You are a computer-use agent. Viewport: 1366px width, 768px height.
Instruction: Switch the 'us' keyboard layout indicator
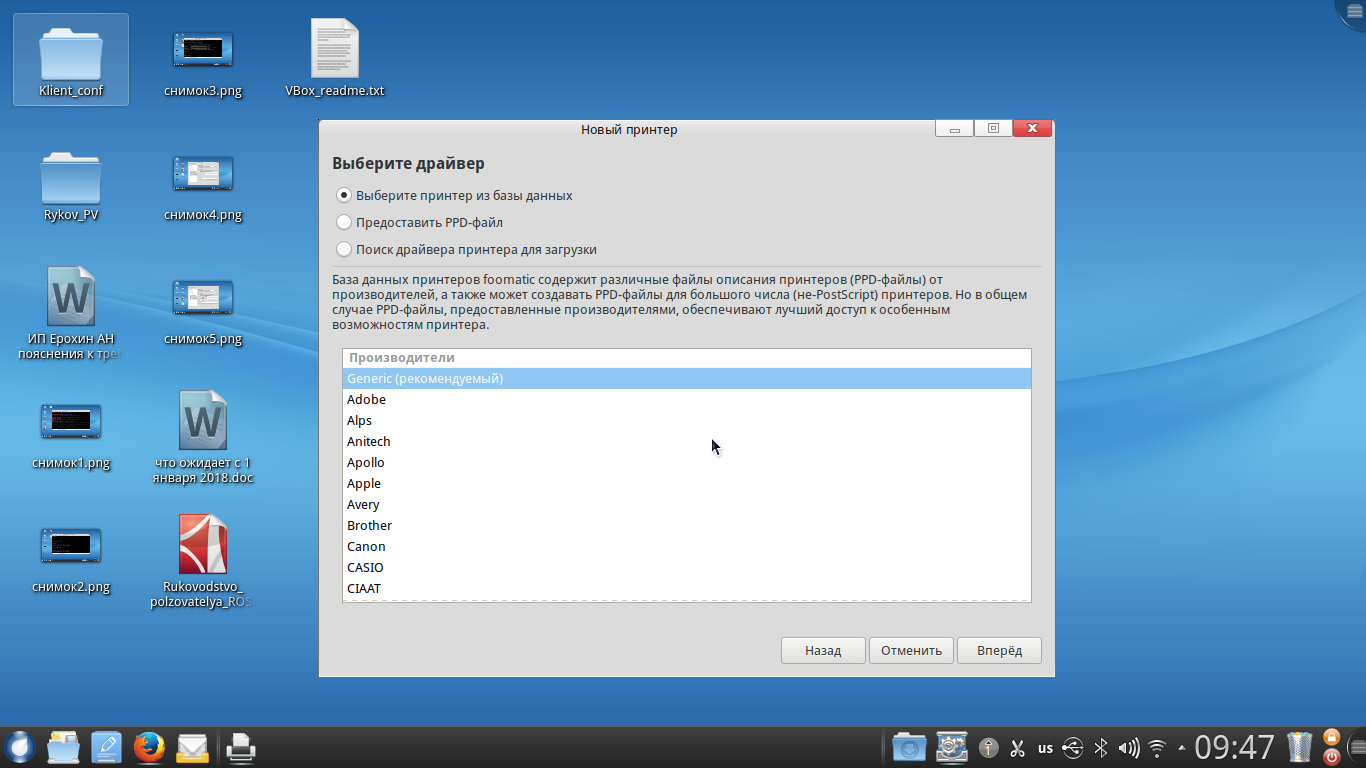1045,747
